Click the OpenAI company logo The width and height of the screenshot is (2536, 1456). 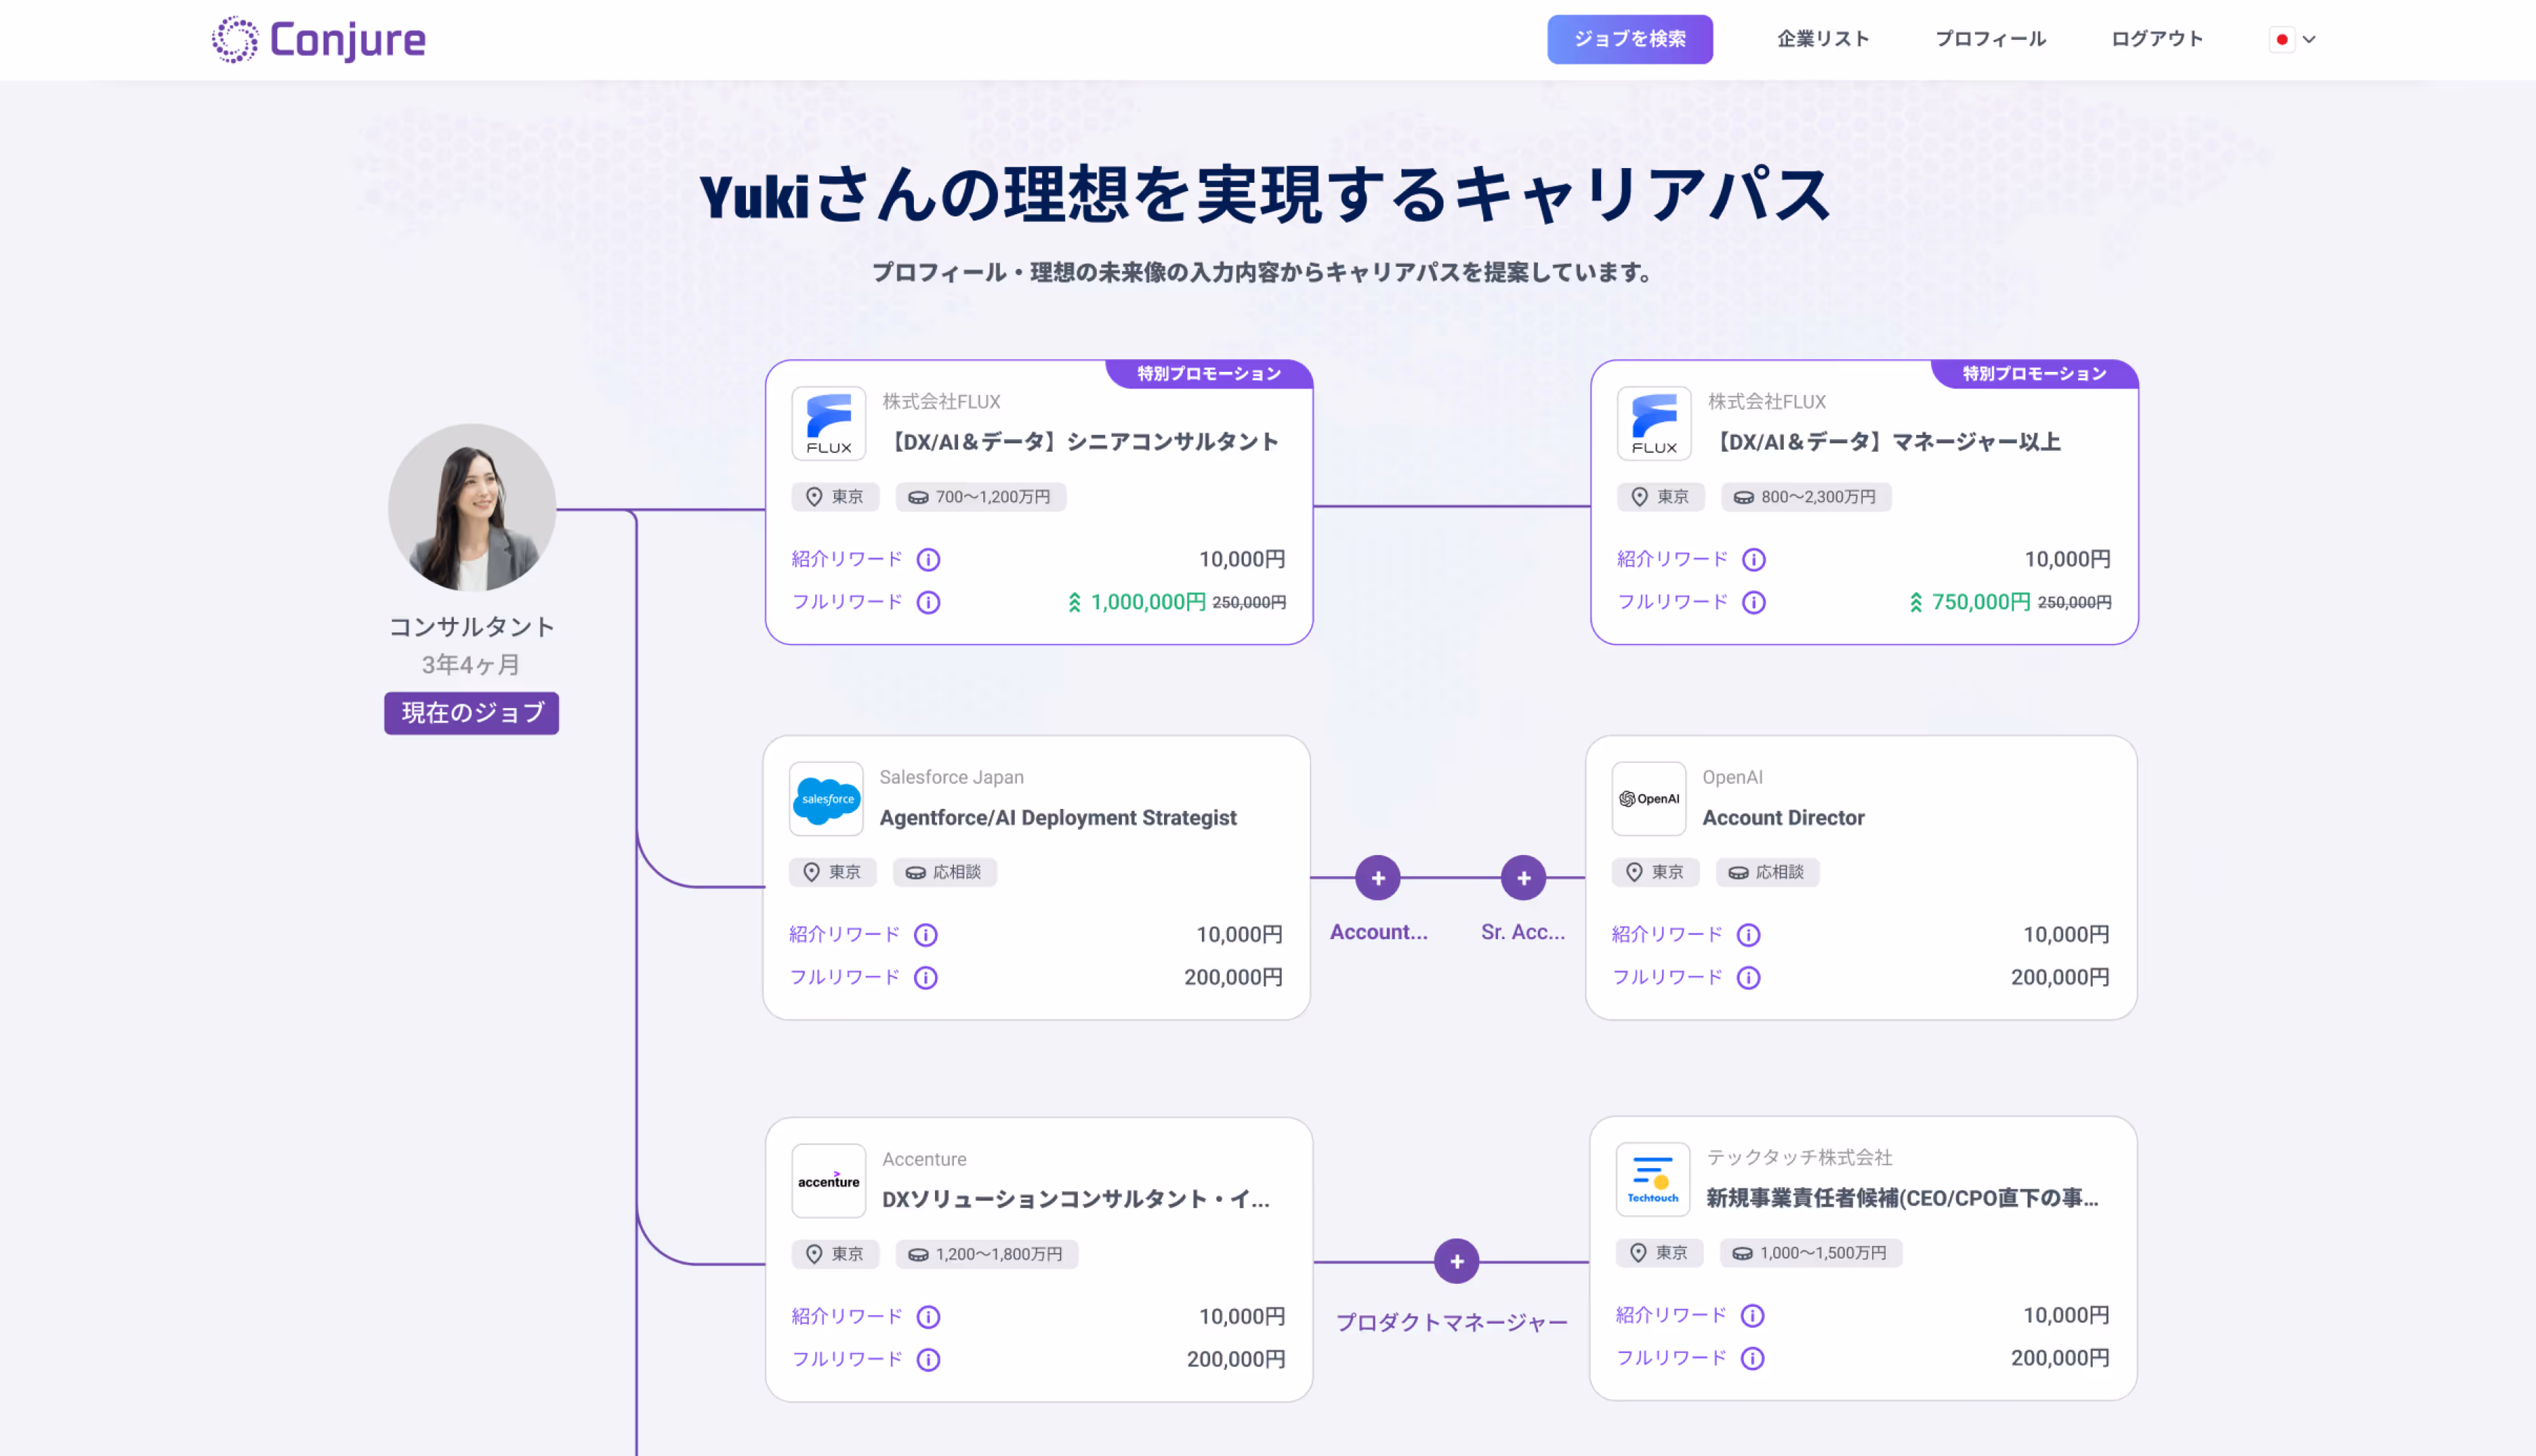tap(1648, 799)
